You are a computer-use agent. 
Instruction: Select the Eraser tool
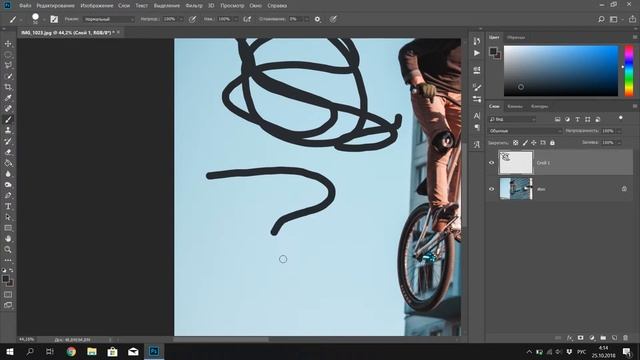(x=8, y=152)
